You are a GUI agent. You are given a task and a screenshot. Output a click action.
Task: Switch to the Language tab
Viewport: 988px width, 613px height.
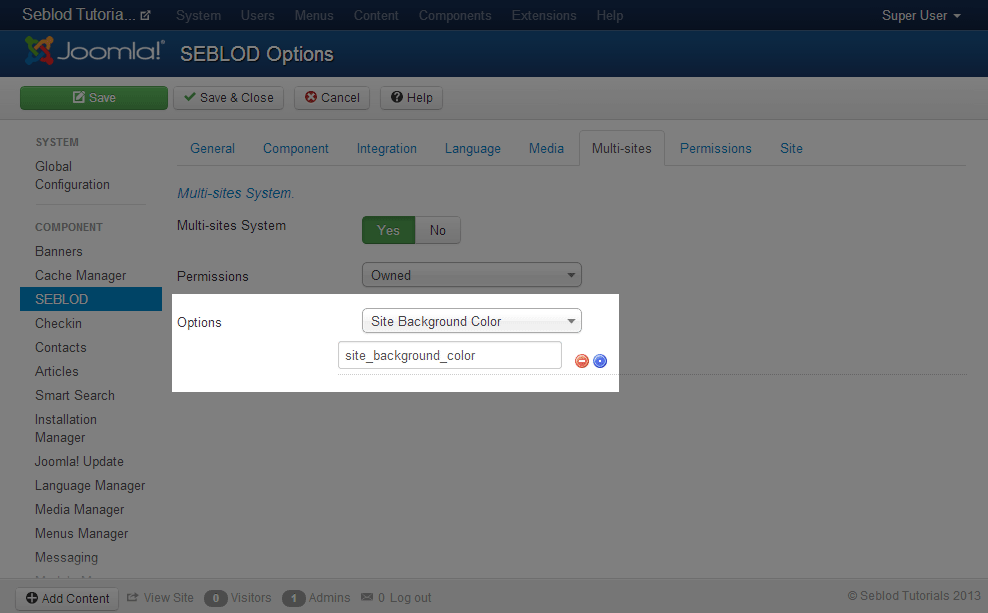click(473, 149)
